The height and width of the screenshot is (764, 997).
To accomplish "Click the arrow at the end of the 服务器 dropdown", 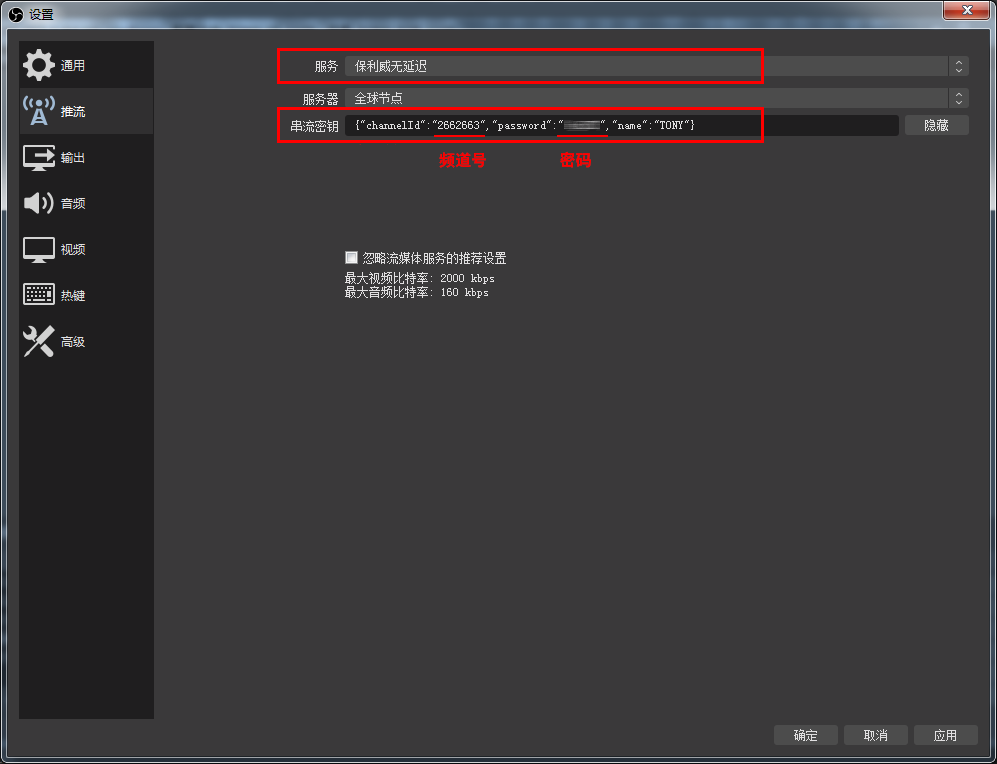I will point(959,98).
